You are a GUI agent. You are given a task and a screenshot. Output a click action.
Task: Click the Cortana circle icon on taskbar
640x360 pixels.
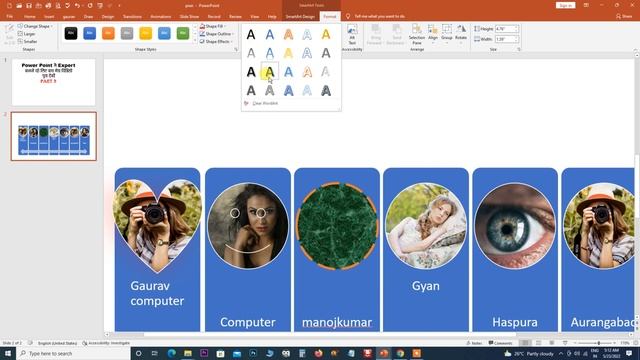[x=138, y=353]
